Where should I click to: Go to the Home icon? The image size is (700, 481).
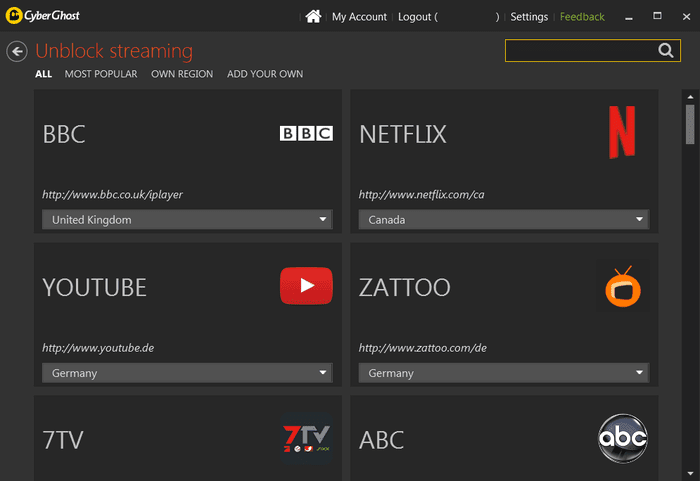pyautogui.click(x=313, y=17)
